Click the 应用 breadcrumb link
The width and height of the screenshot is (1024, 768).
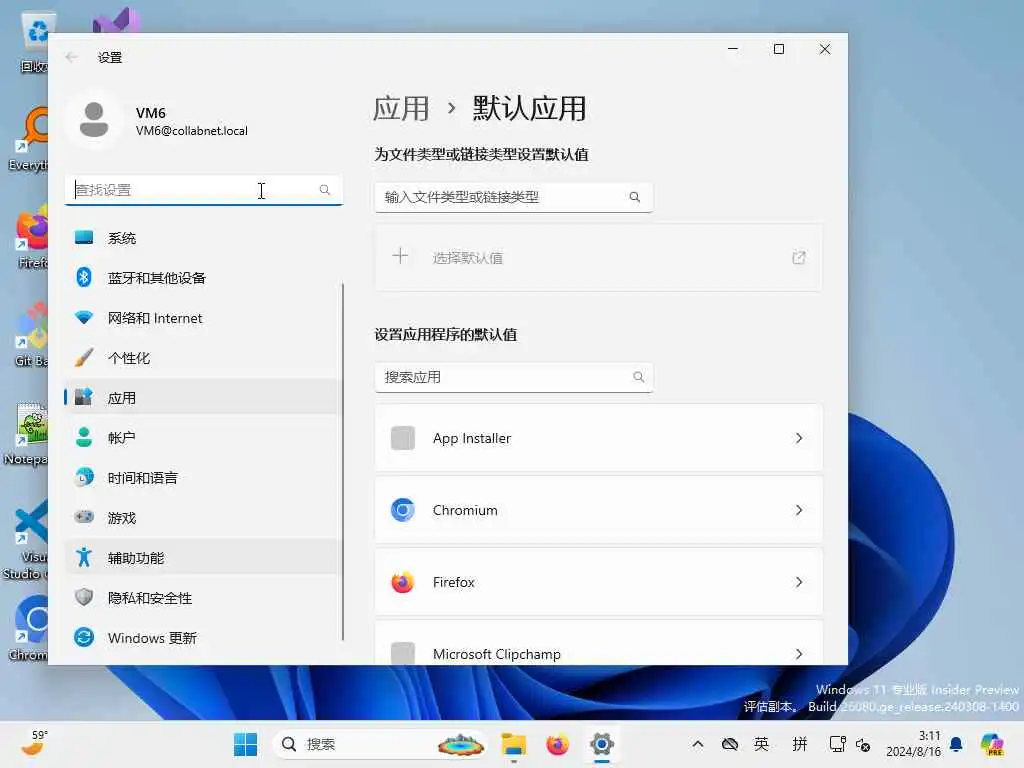pos(401,108)
